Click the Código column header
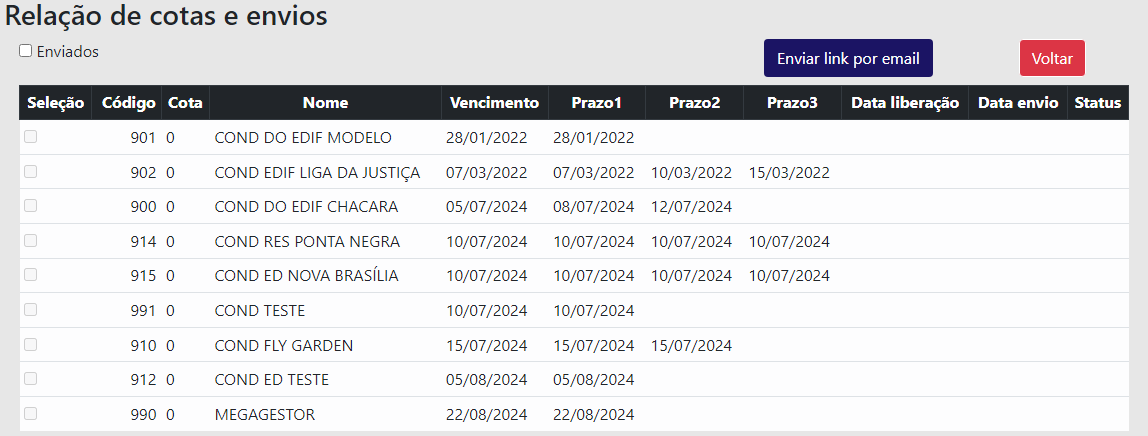 [x=129, y=102]
